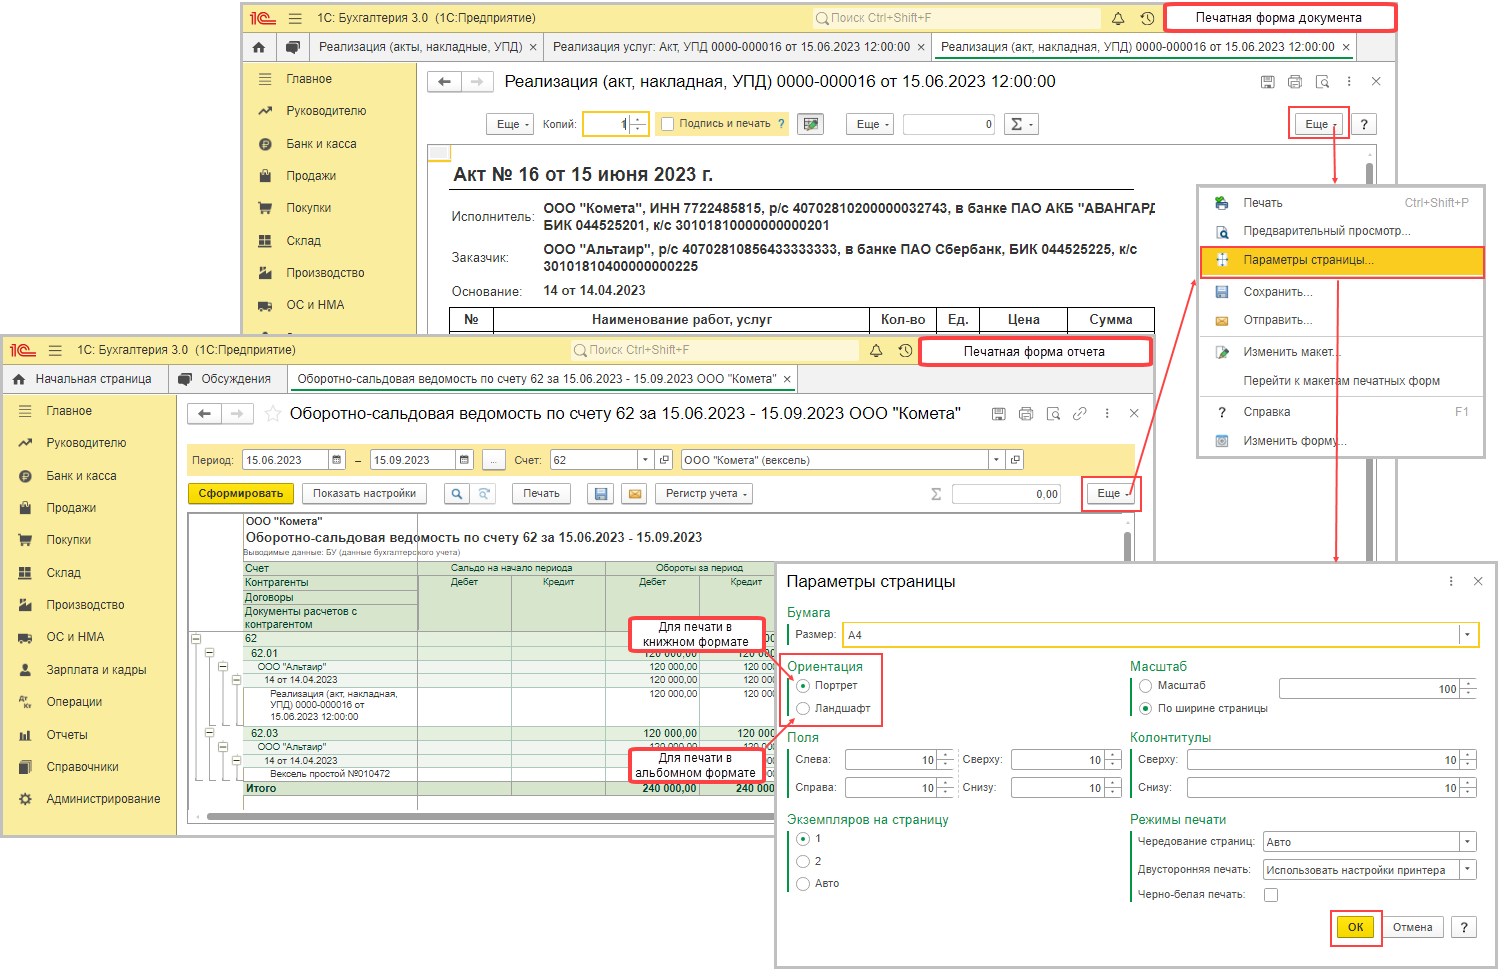Open organization ООО "Комета" dropdown arrow
Screen dimensions: 1498x969
tap(996, 460)
